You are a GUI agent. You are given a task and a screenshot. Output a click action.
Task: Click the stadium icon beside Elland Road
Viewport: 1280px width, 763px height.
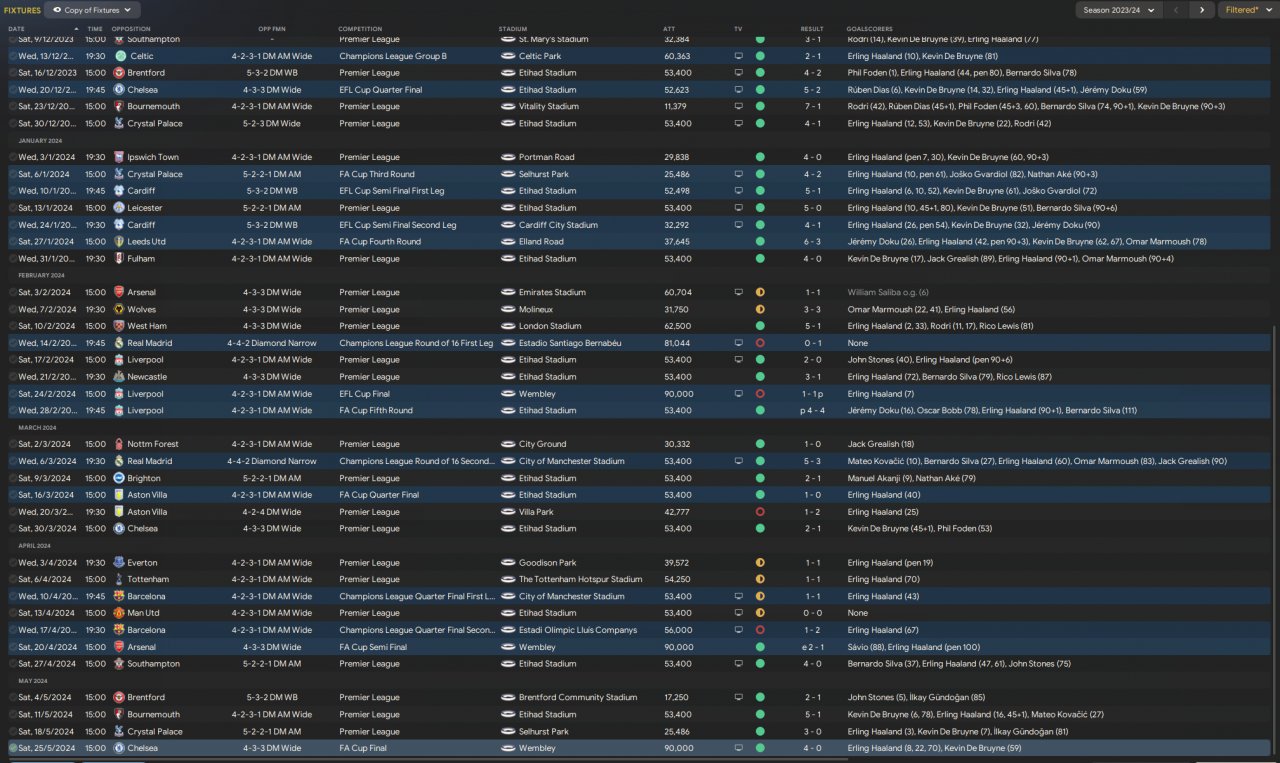point(507,242)
